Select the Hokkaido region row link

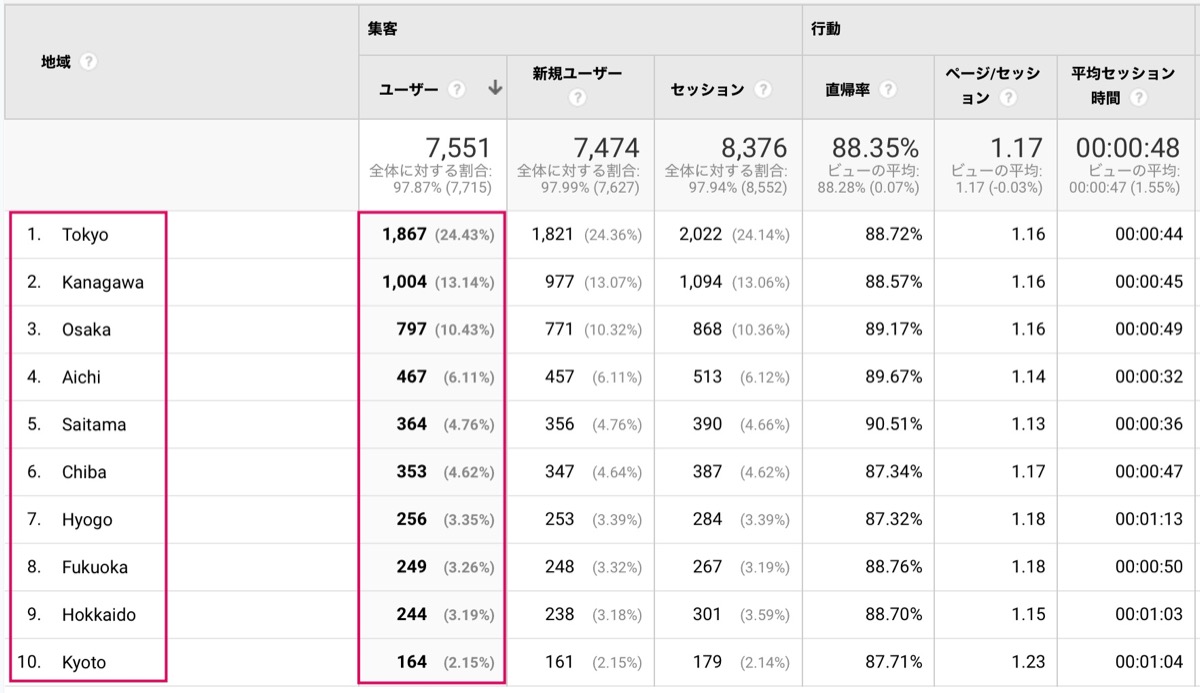click(99, 615)
